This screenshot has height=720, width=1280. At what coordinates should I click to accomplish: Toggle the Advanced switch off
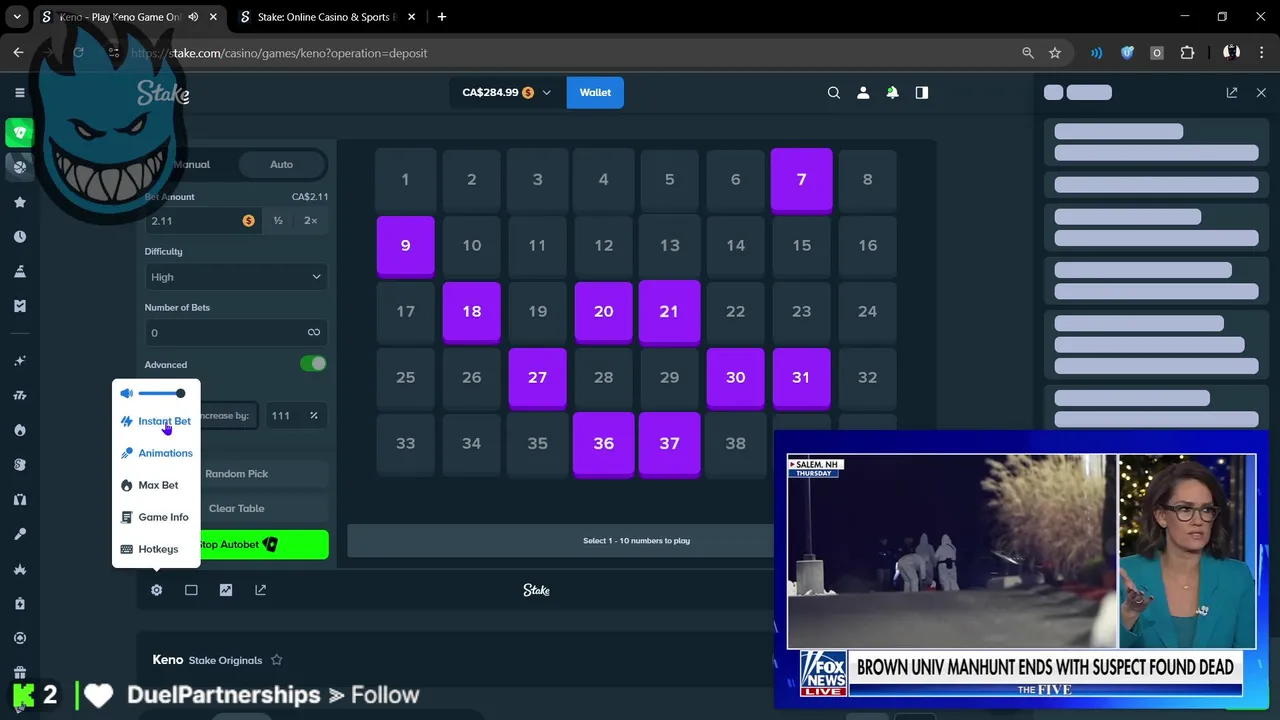313,364
